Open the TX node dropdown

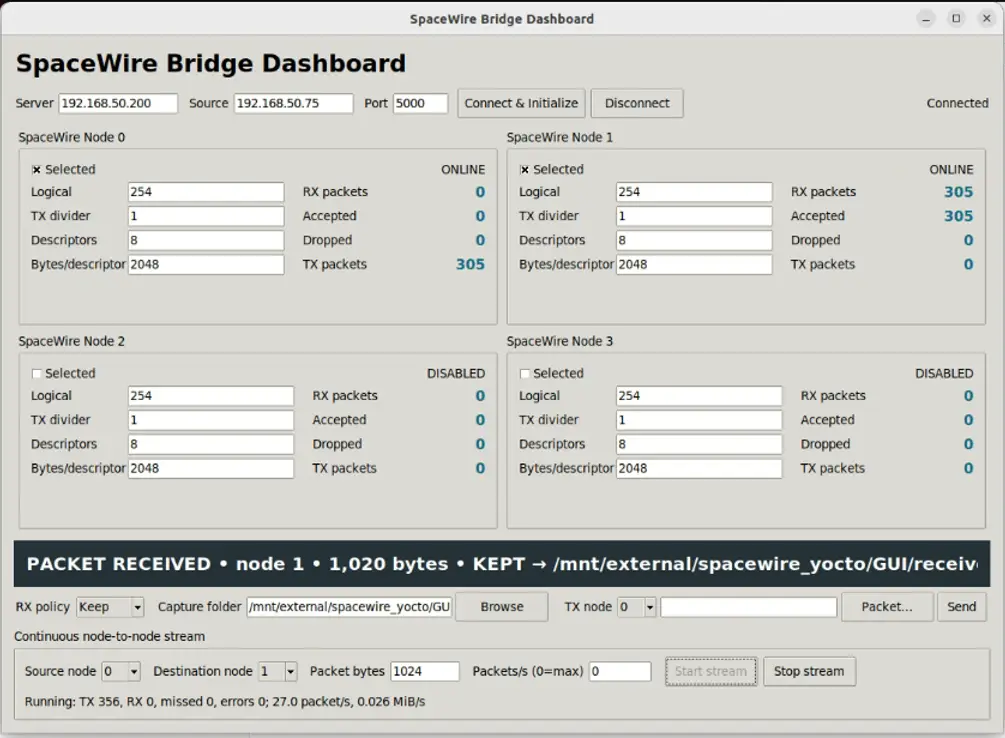(636, 607)
